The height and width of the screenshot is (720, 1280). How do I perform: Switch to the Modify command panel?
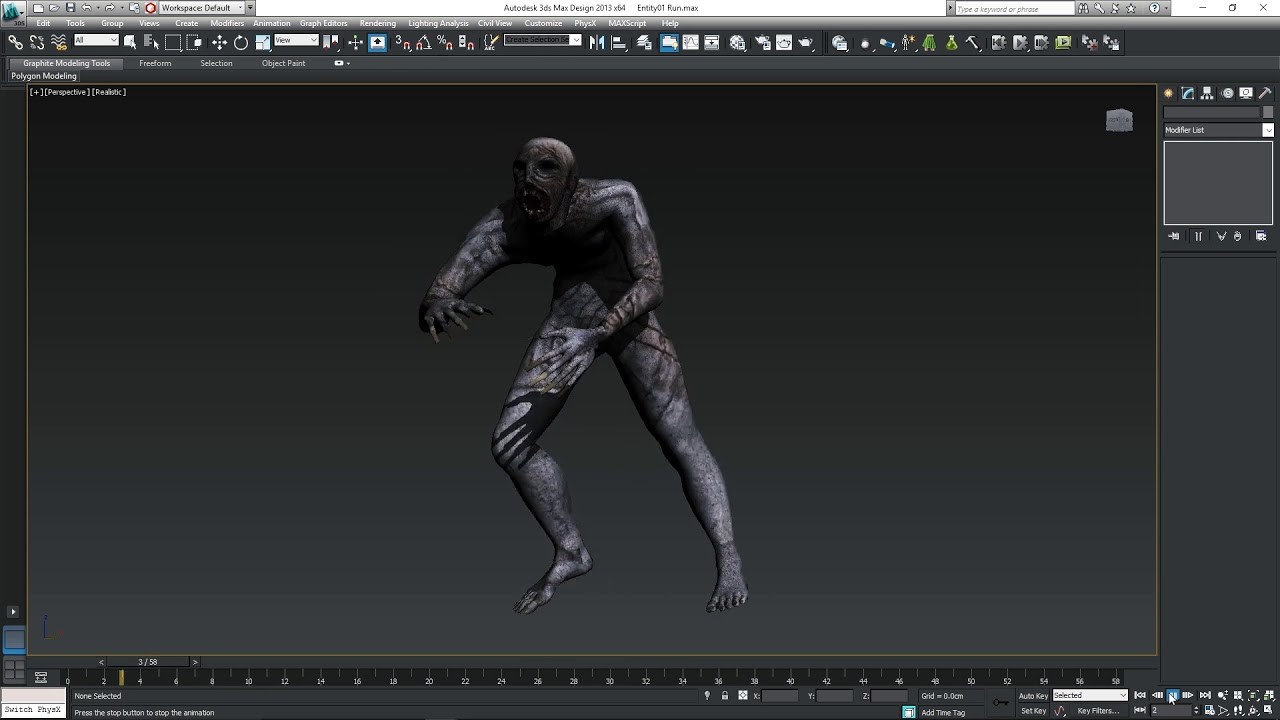pyautogui.click(x=1186, y=92)
